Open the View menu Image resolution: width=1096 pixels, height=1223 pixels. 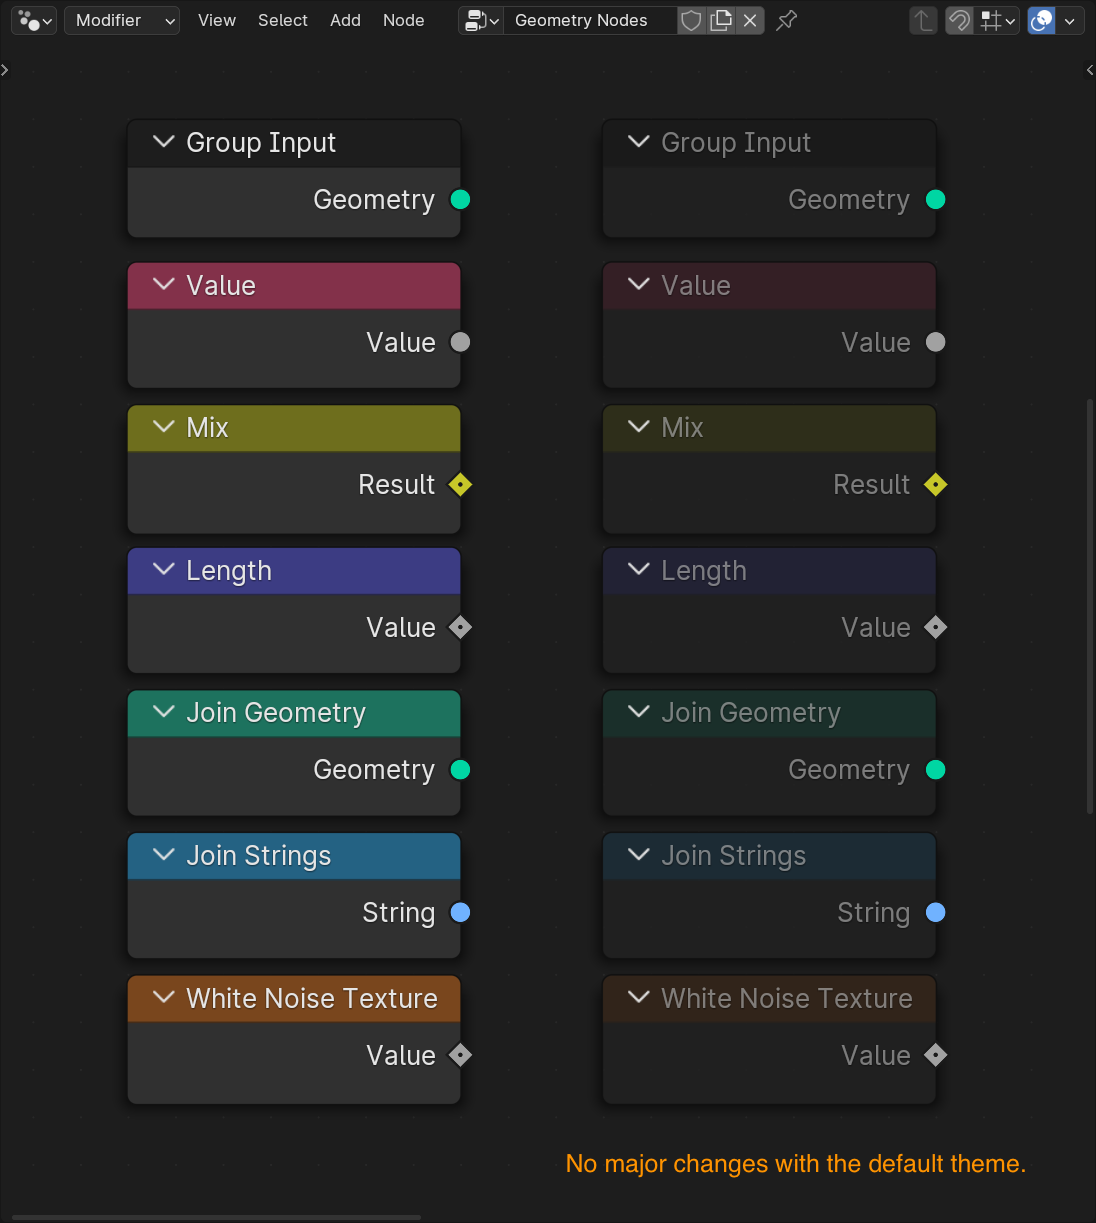[x=216, y=20]
